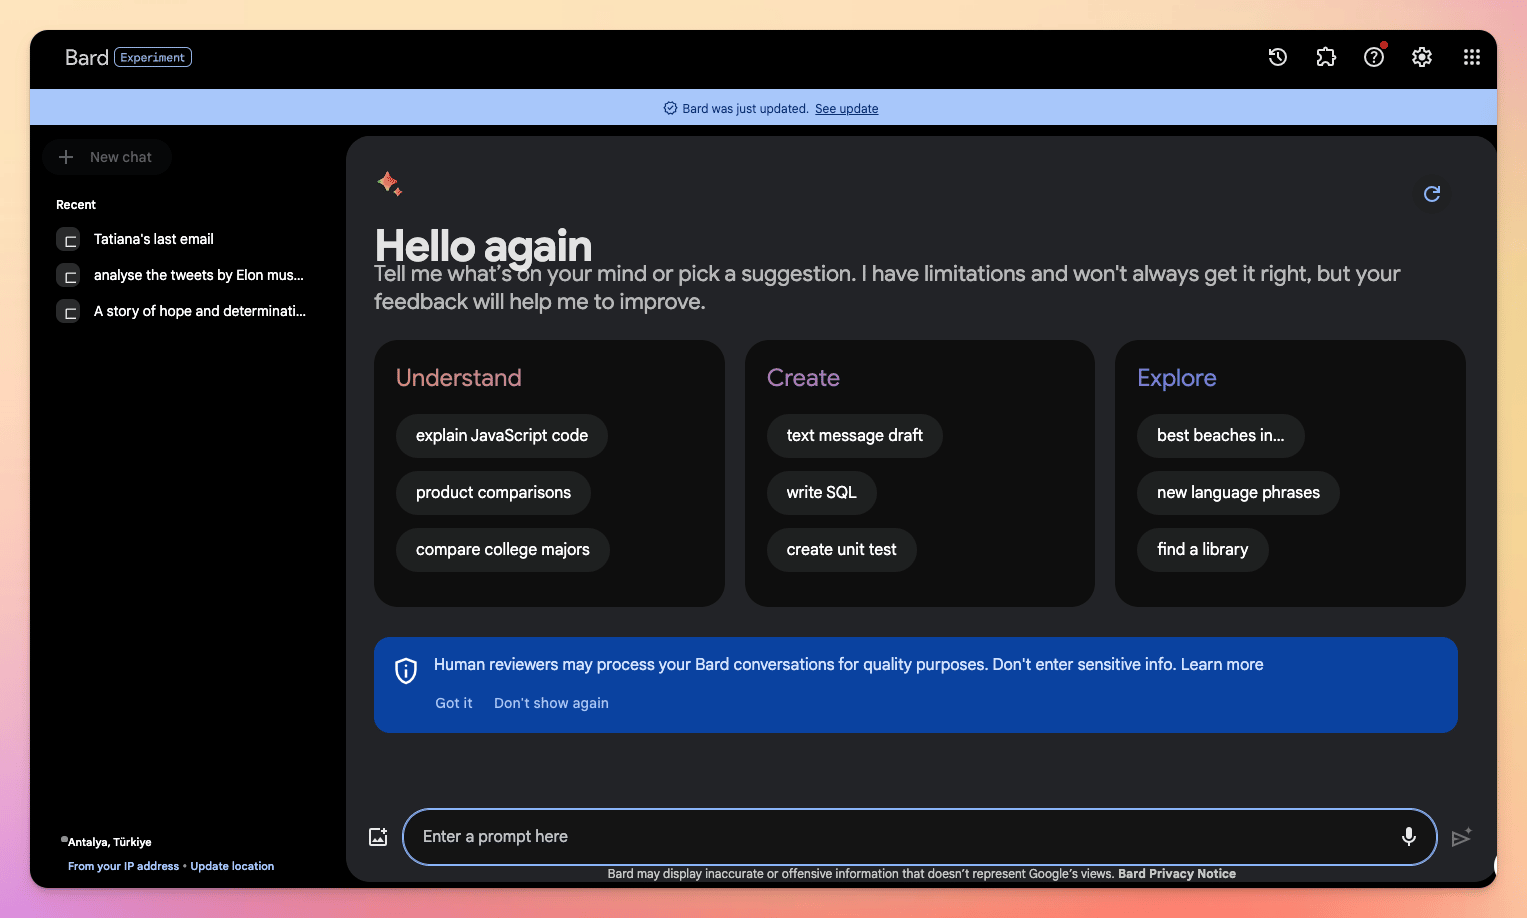
Task: Open the help question-mark icon
Action: tap(1374, 57)
